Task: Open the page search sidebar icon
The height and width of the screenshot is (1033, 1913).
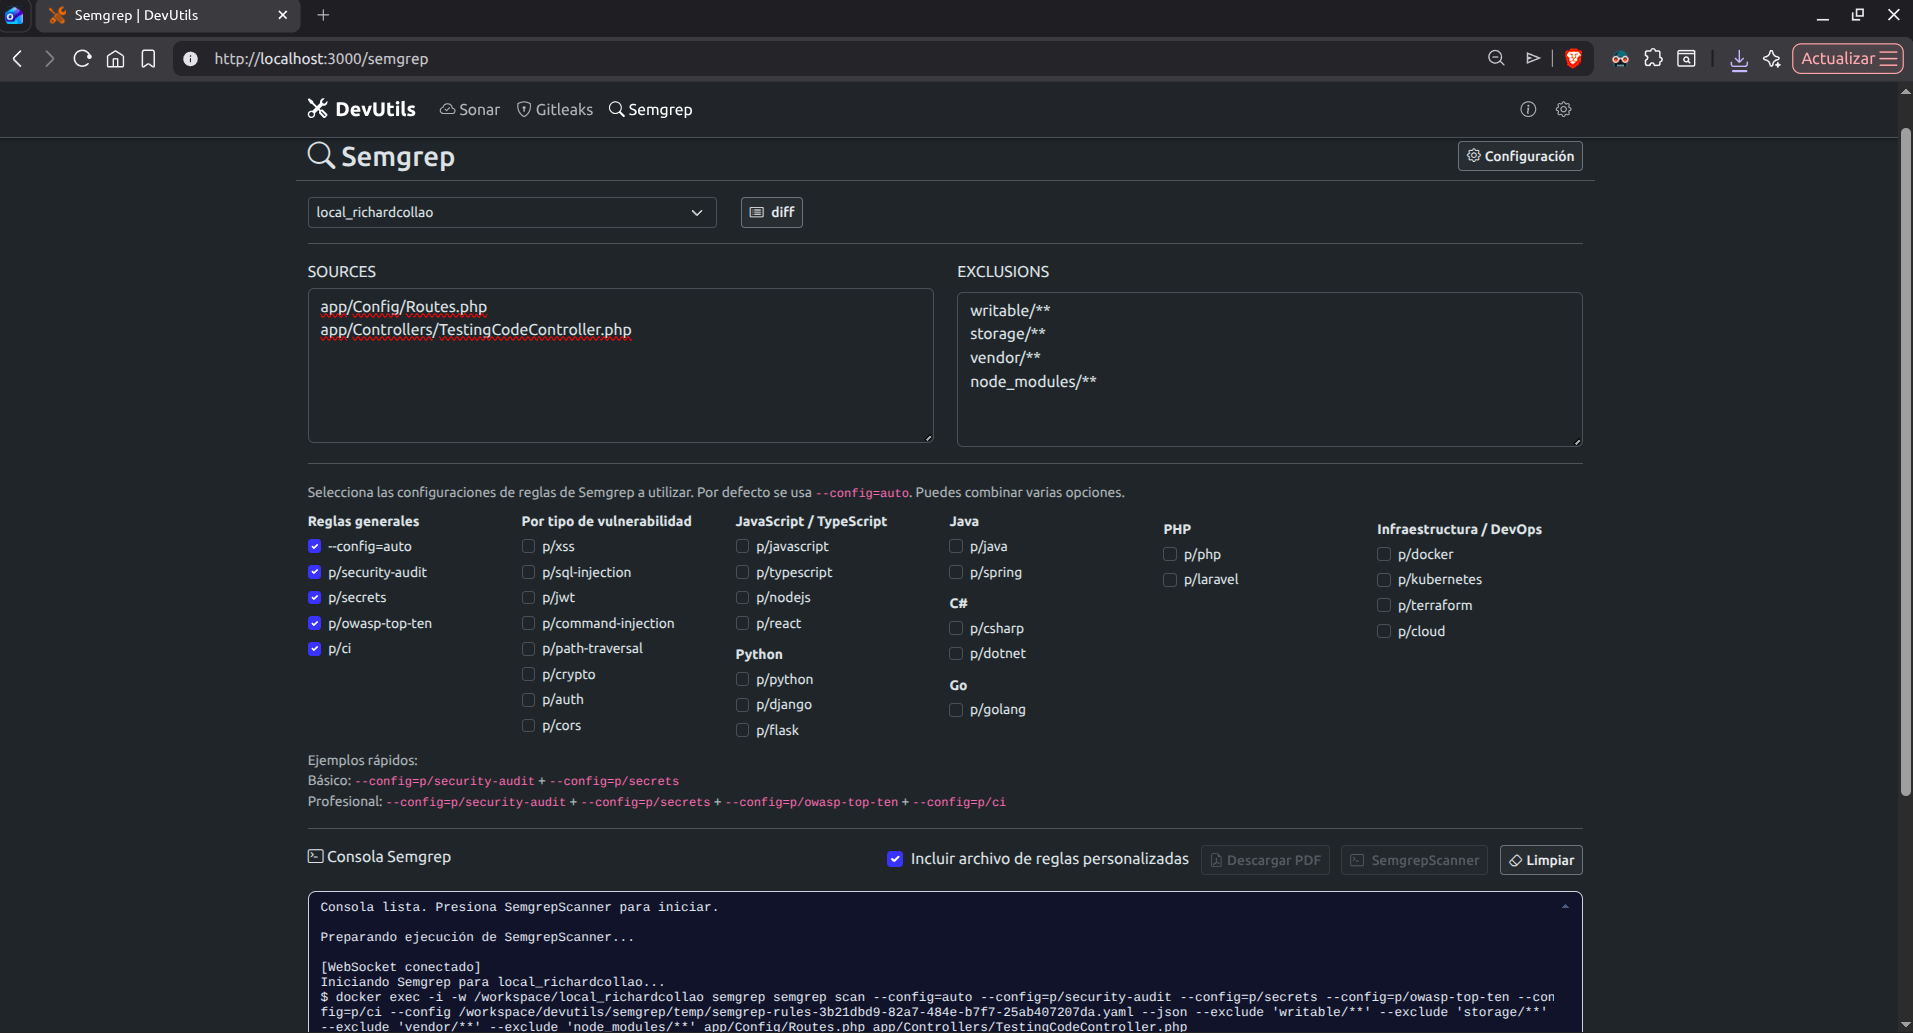Action: pyautogui.click(x=1686, y=59)
